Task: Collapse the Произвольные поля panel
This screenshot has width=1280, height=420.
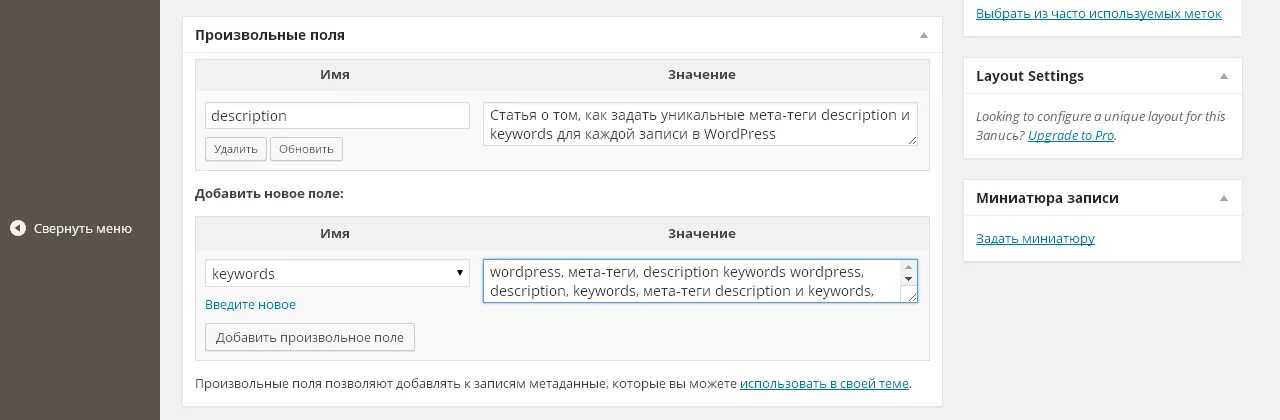Action: 923,35
